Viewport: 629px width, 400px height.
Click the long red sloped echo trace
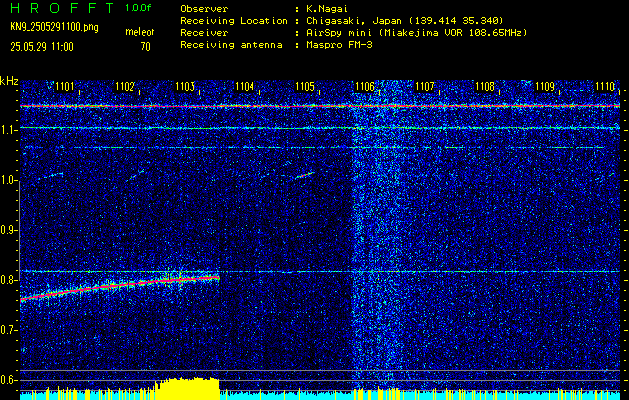[x=120, y=288]
